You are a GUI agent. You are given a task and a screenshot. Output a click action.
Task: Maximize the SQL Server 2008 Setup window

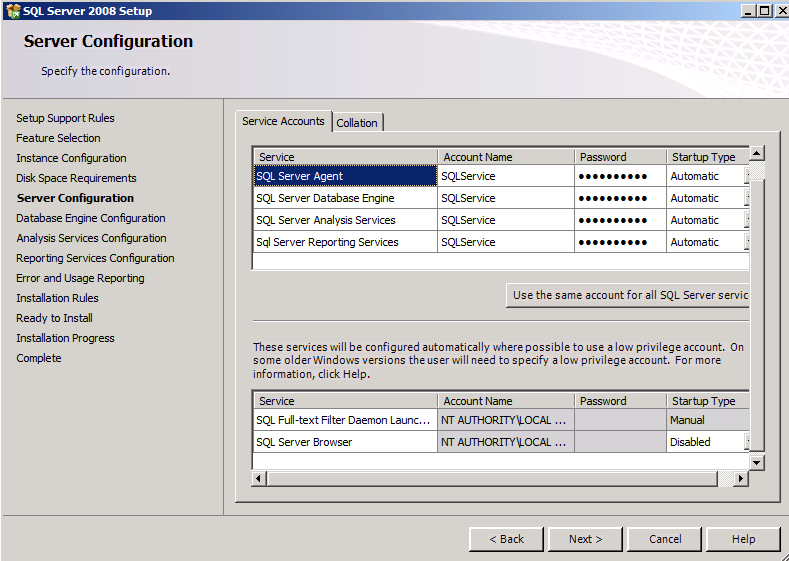point(764,11)
